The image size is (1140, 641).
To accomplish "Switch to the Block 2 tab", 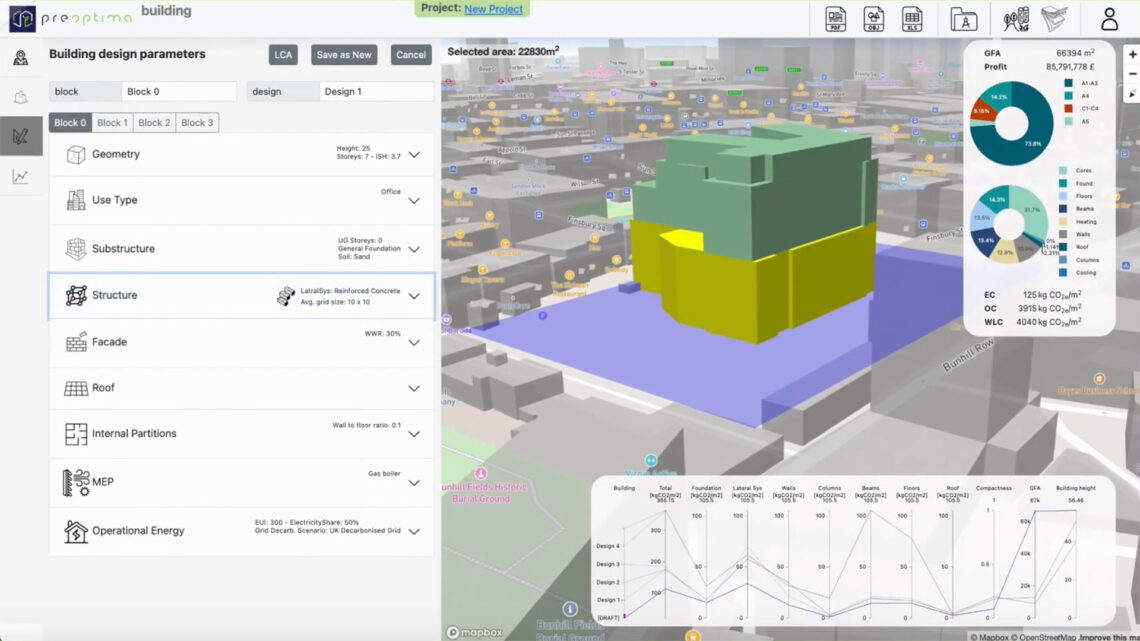I will pos(155,123).
